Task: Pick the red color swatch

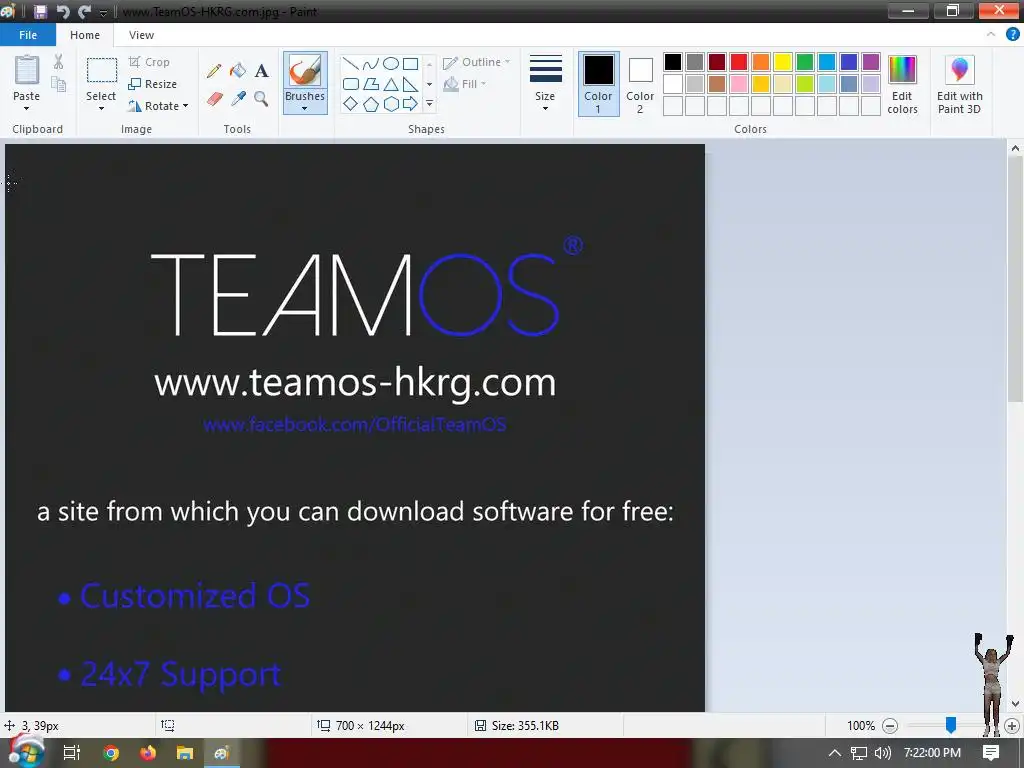Action: 739,62
